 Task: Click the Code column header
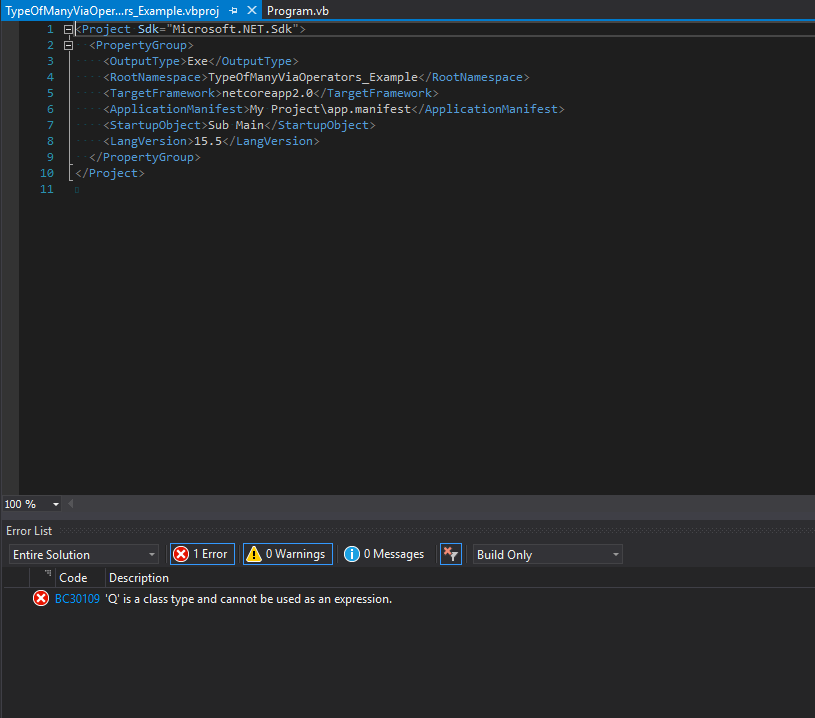point(73,577)
